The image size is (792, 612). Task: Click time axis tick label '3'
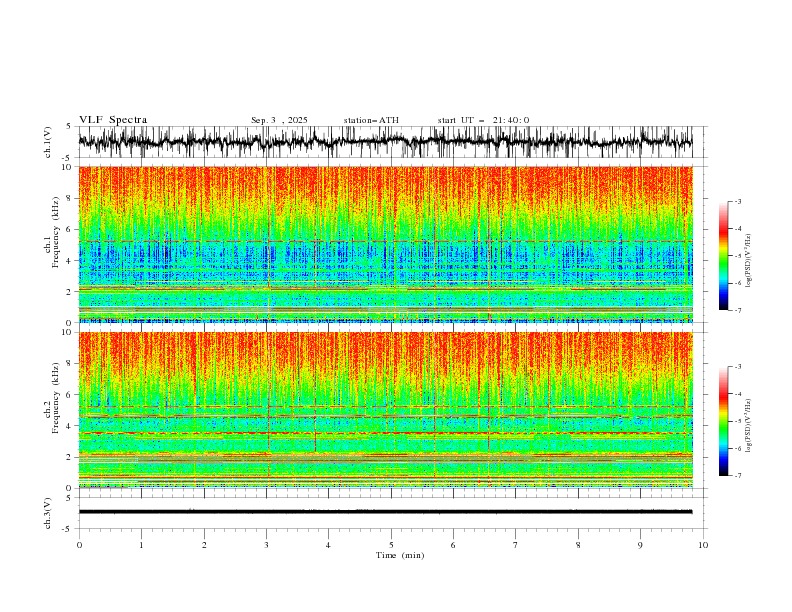click(x=266, y=545)
